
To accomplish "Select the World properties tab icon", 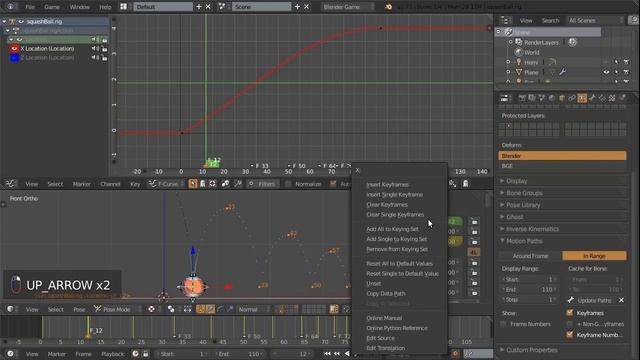I will 552,98.
